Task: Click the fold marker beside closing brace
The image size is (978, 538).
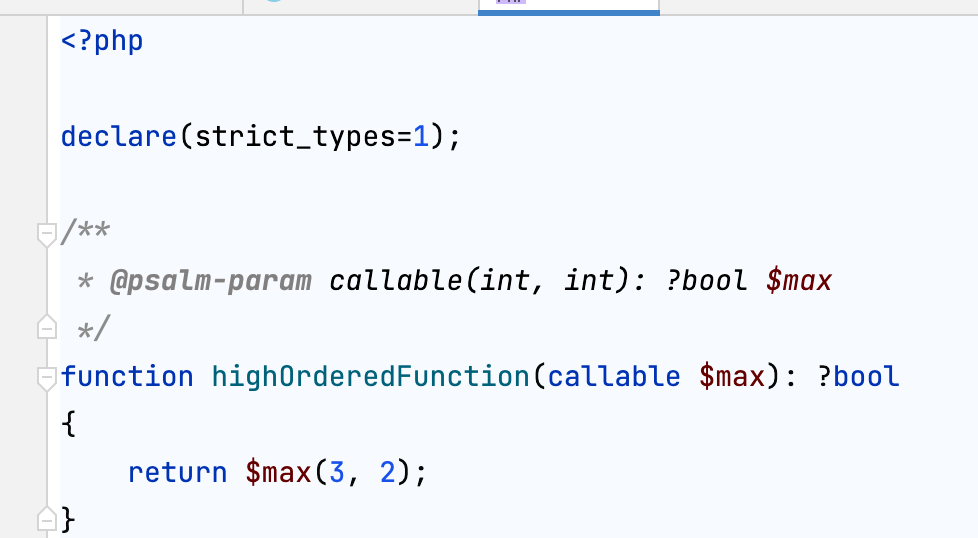Action: (46, 518)
